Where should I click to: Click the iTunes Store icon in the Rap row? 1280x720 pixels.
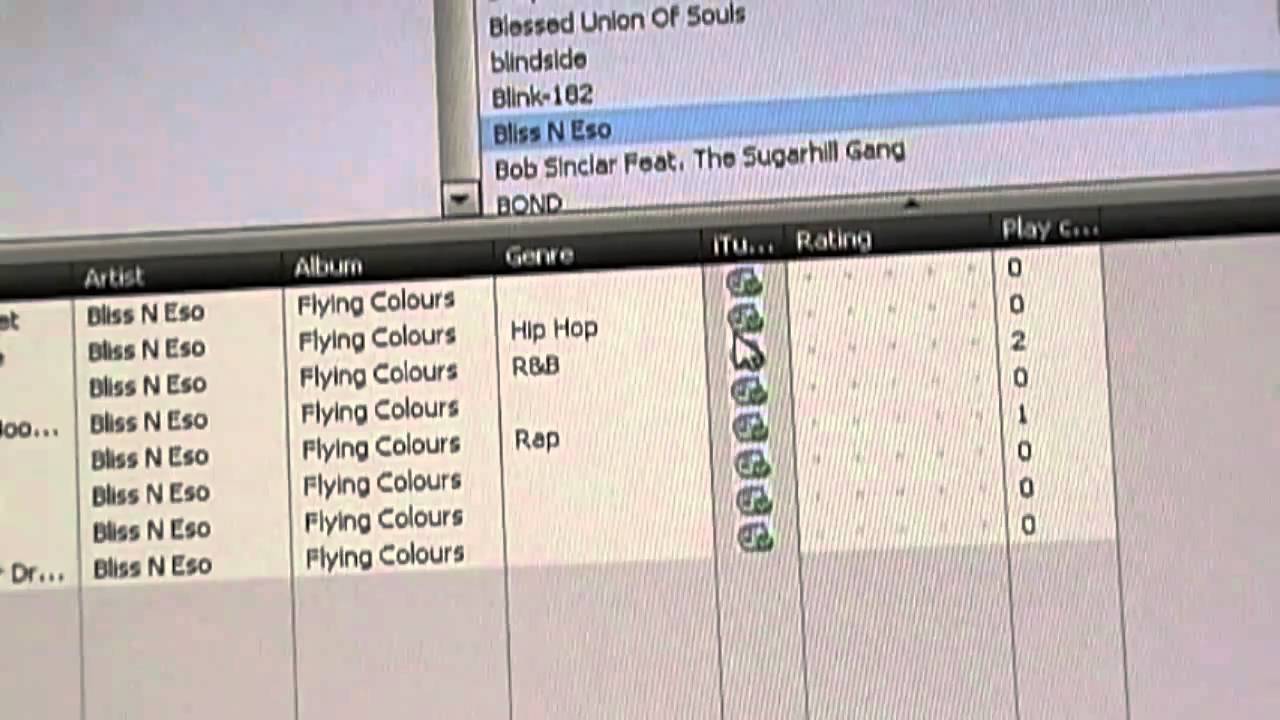pyautogui.click(x=750, y=428)
